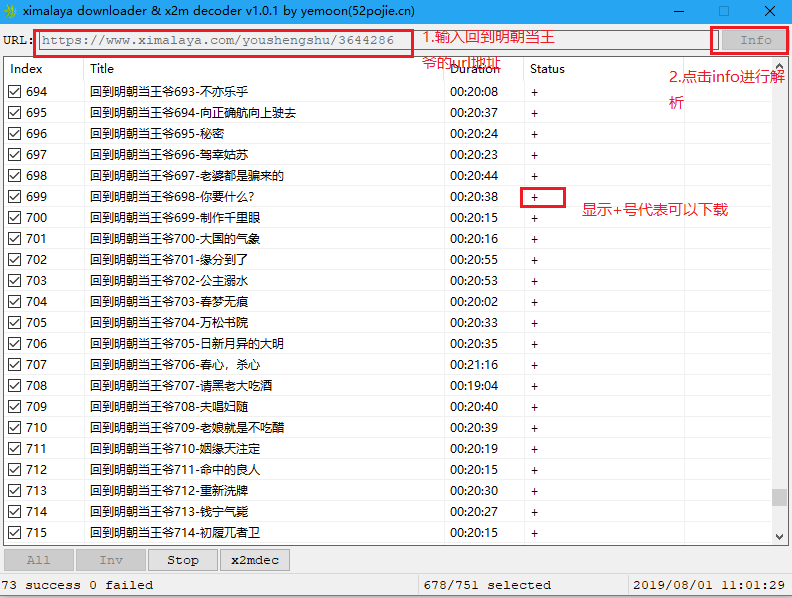Select the title 回到明朝当王爷705-日新月异的大明
Screen dimensions: 792x598
pyautogui.click(x=187, y=343)
